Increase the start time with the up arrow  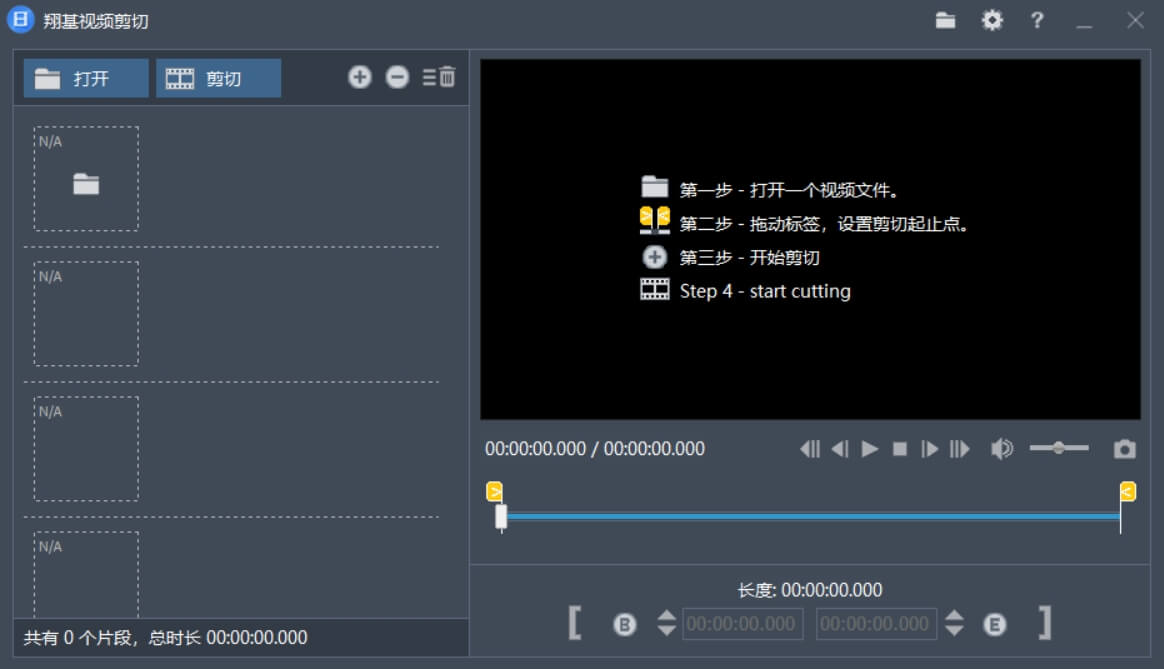pos(667,616)
